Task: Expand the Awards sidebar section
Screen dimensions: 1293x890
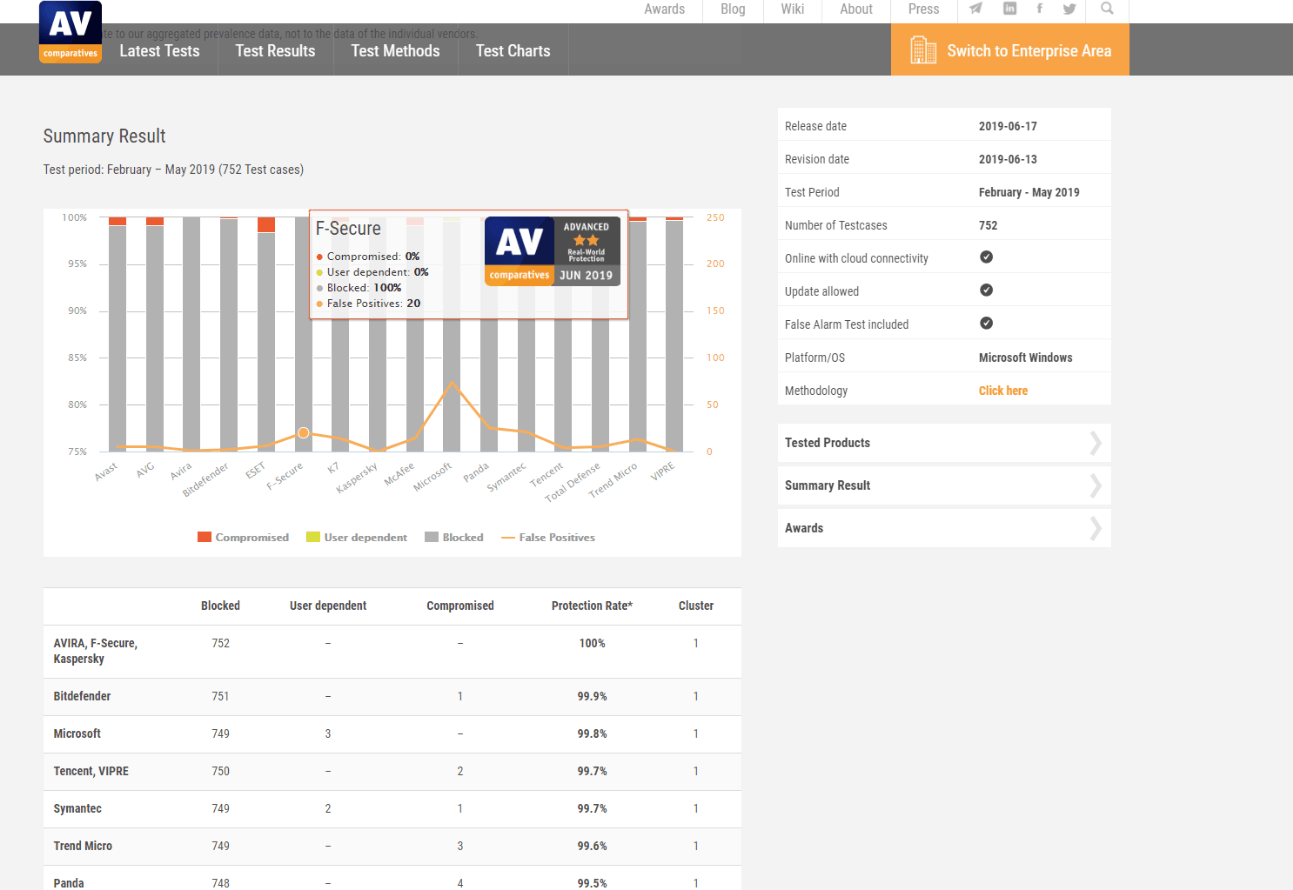Action: (944, 528)
